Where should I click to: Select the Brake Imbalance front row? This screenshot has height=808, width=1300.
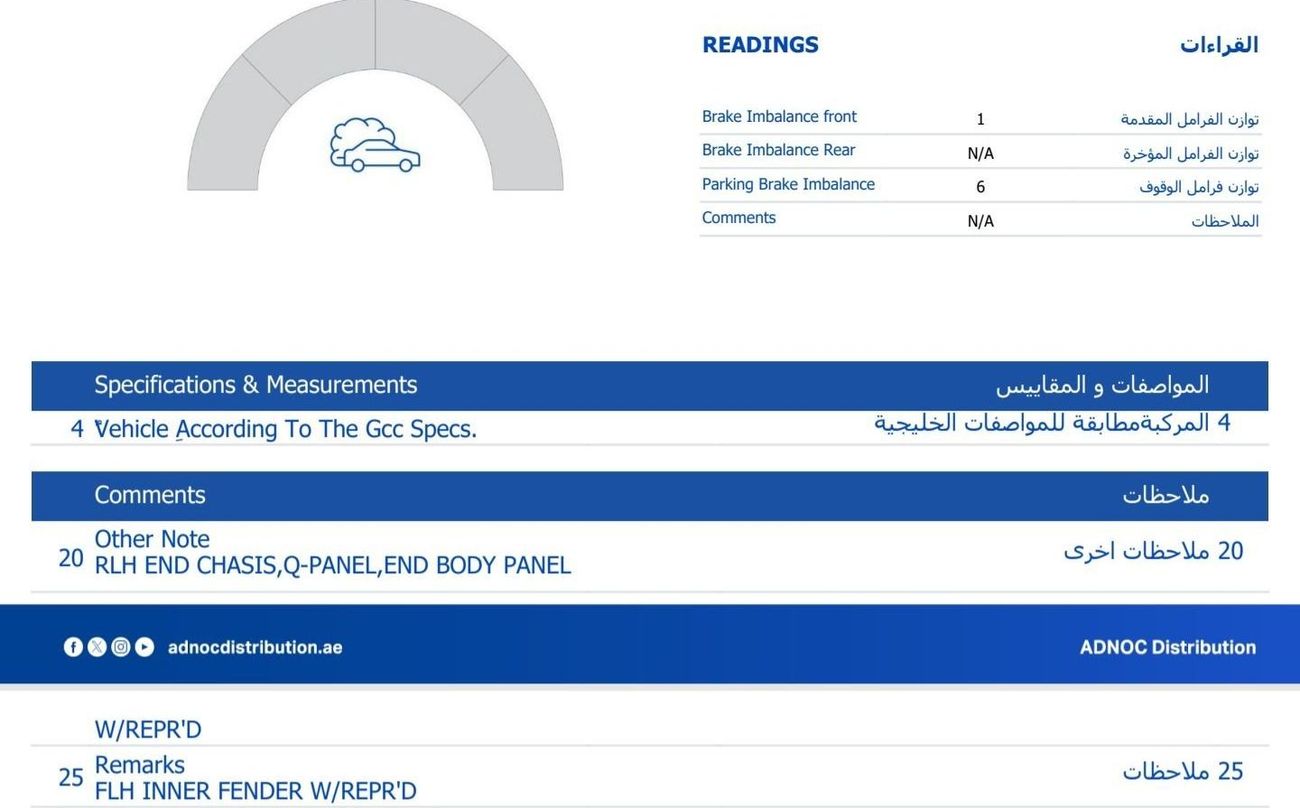pyautogui.click(x=779, y=117)
